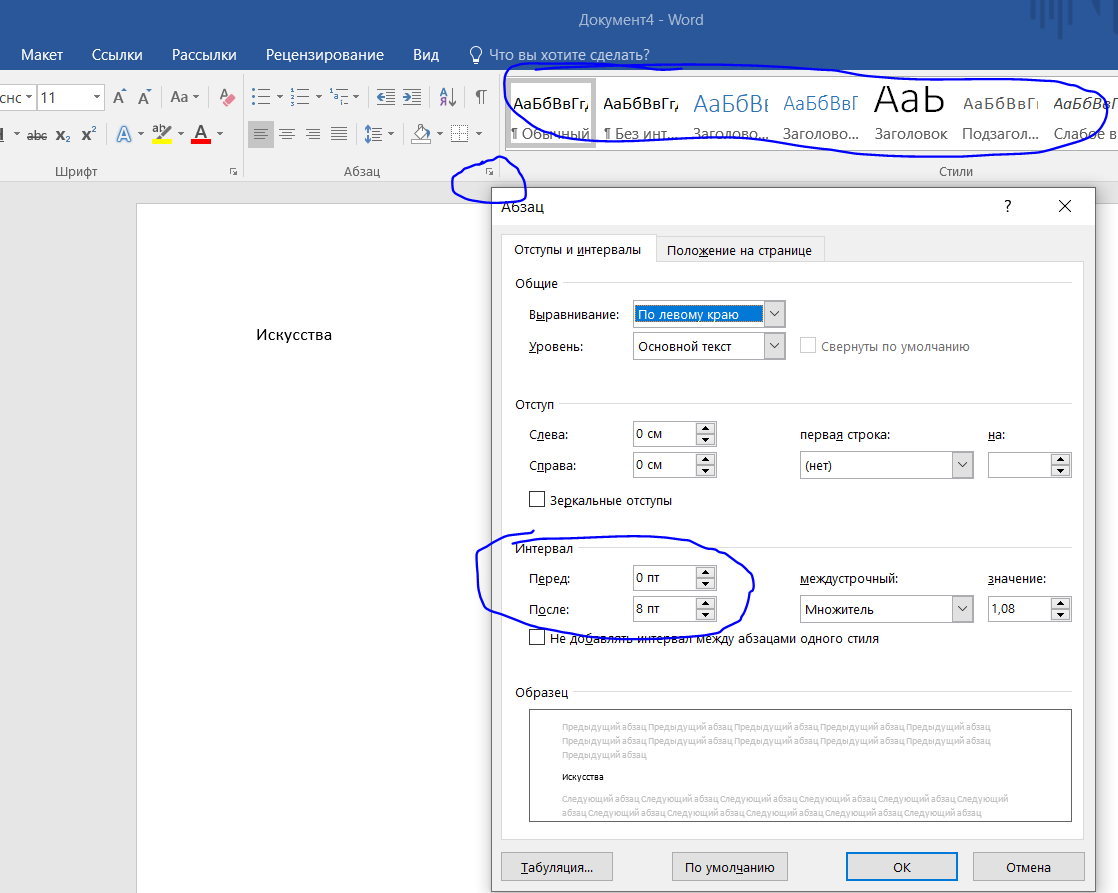The width and height of the screenshot is (1118, 893).
Task: Expand the bullet list style dropdown arrow
Action: pyautogui.click(x=280, y=97)
